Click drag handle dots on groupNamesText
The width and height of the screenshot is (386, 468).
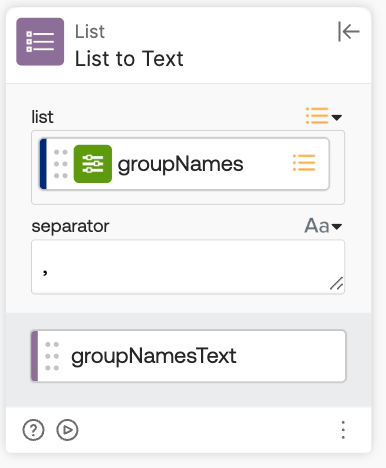[52, 356]
